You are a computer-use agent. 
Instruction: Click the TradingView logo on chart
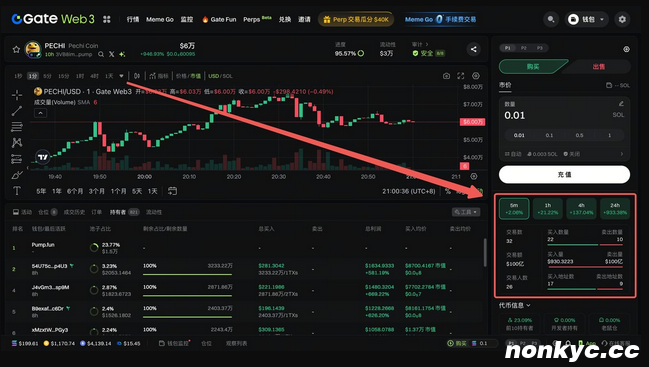click(x=43, y=157)
